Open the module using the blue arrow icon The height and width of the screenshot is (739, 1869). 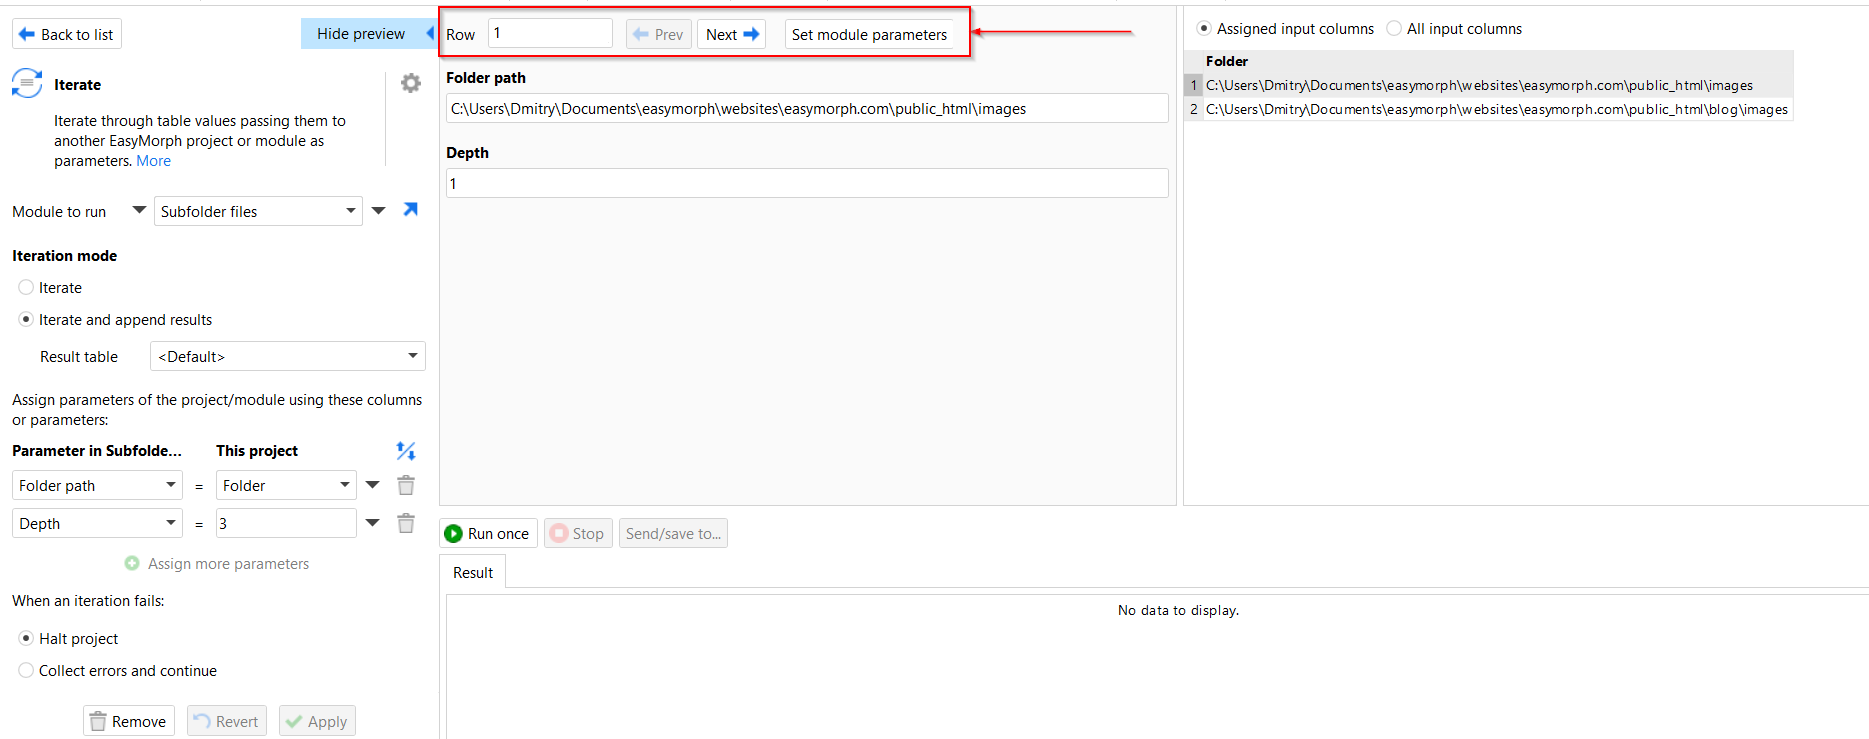click(410, 210)
